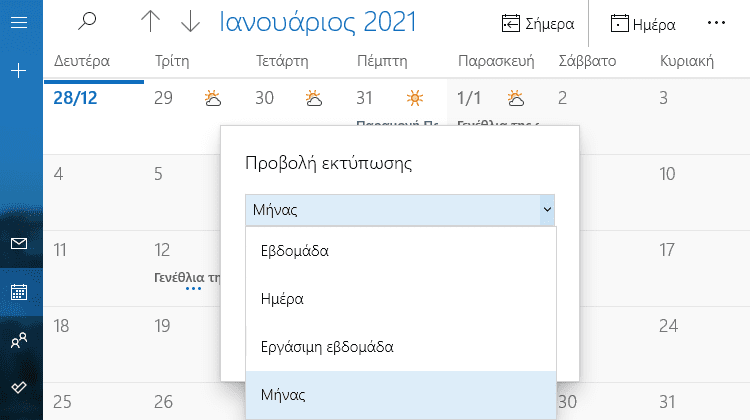The width and height of the screenshot is (750, 420).
Task: Choose Εβδομάδα from the dropdown list
Action: click(401, 251)
